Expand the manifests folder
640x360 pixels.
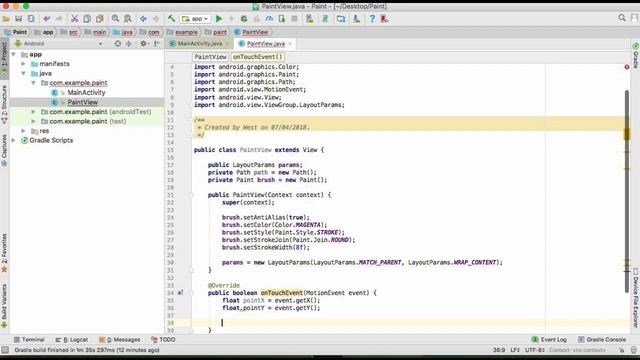pyautogui.click(x=23, y=64)
